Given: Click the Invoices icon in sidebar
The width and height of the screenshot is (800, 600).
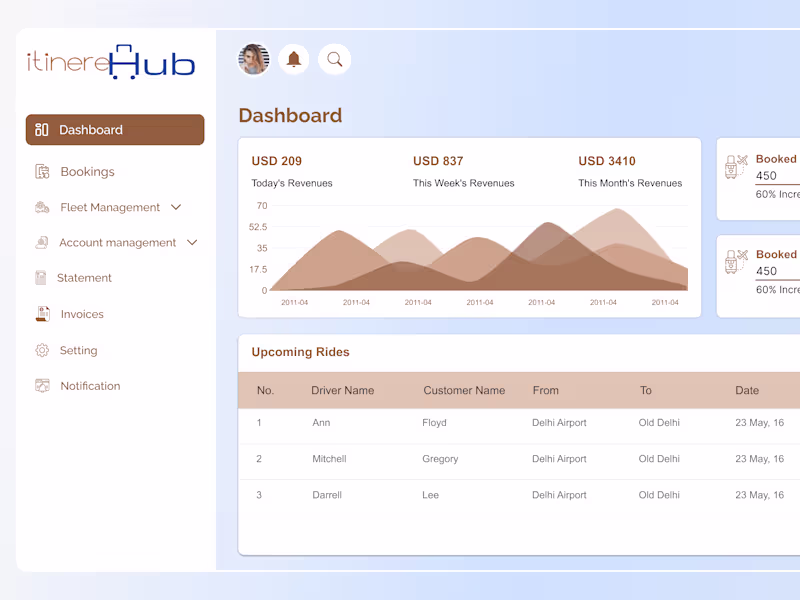Looking at the screenshot, I should coord(41,314).
